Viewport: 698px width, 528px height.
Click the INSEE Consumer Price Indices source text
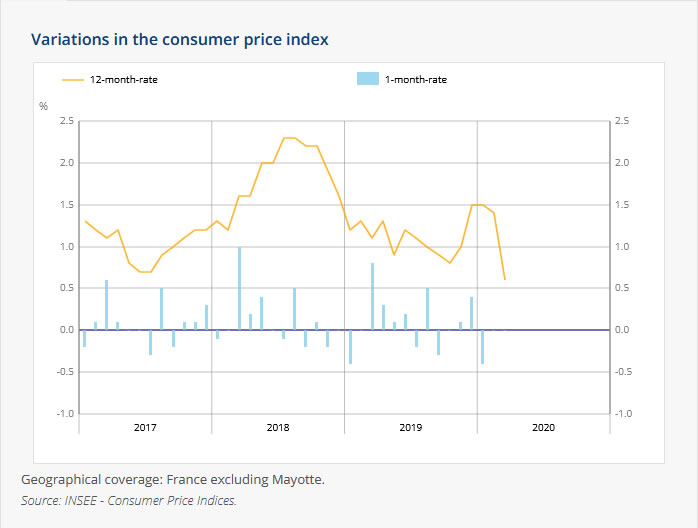tap(129, 500)
